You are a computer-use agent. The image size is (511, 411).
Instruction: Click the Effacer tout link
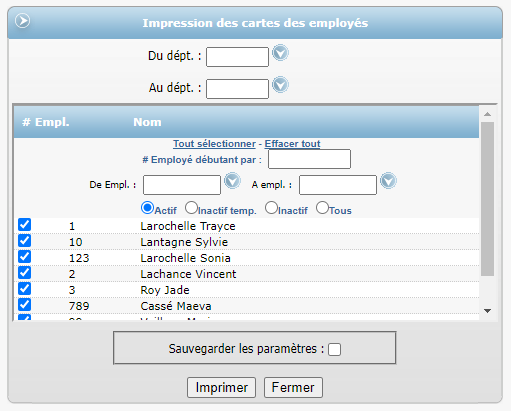292,144
